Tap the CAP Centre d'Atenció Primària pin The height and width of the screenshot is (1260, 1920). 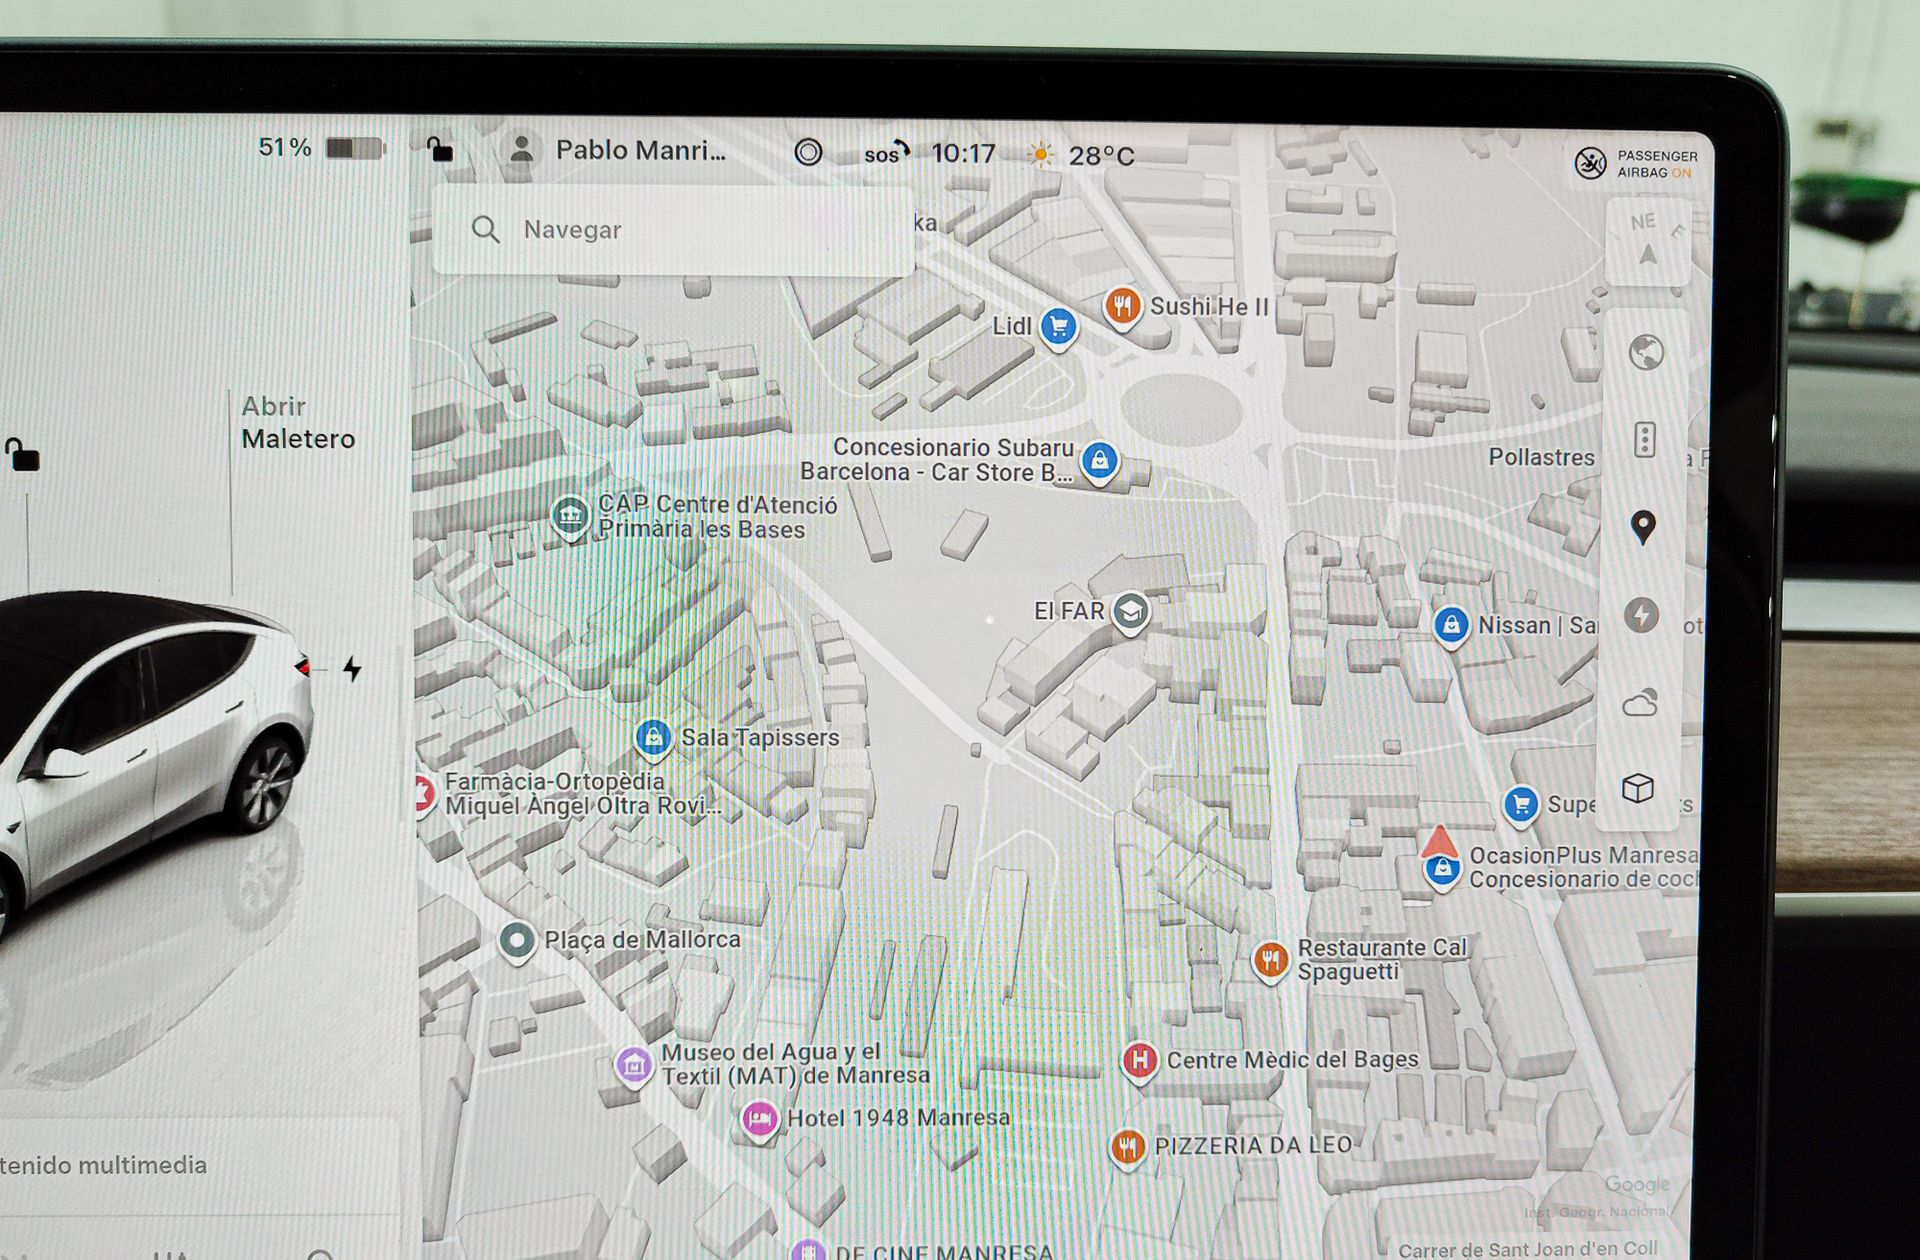[x=570, y=517]
